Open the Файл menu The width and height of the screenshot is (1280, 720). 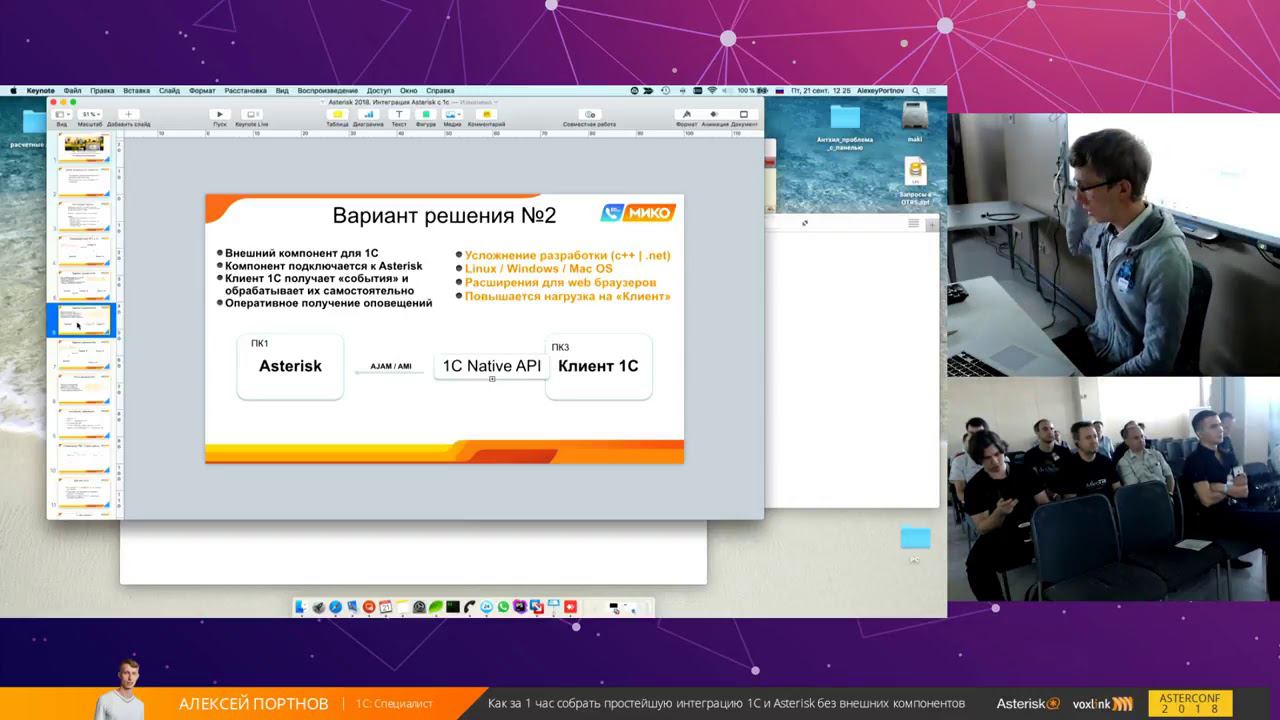(72, 90)
